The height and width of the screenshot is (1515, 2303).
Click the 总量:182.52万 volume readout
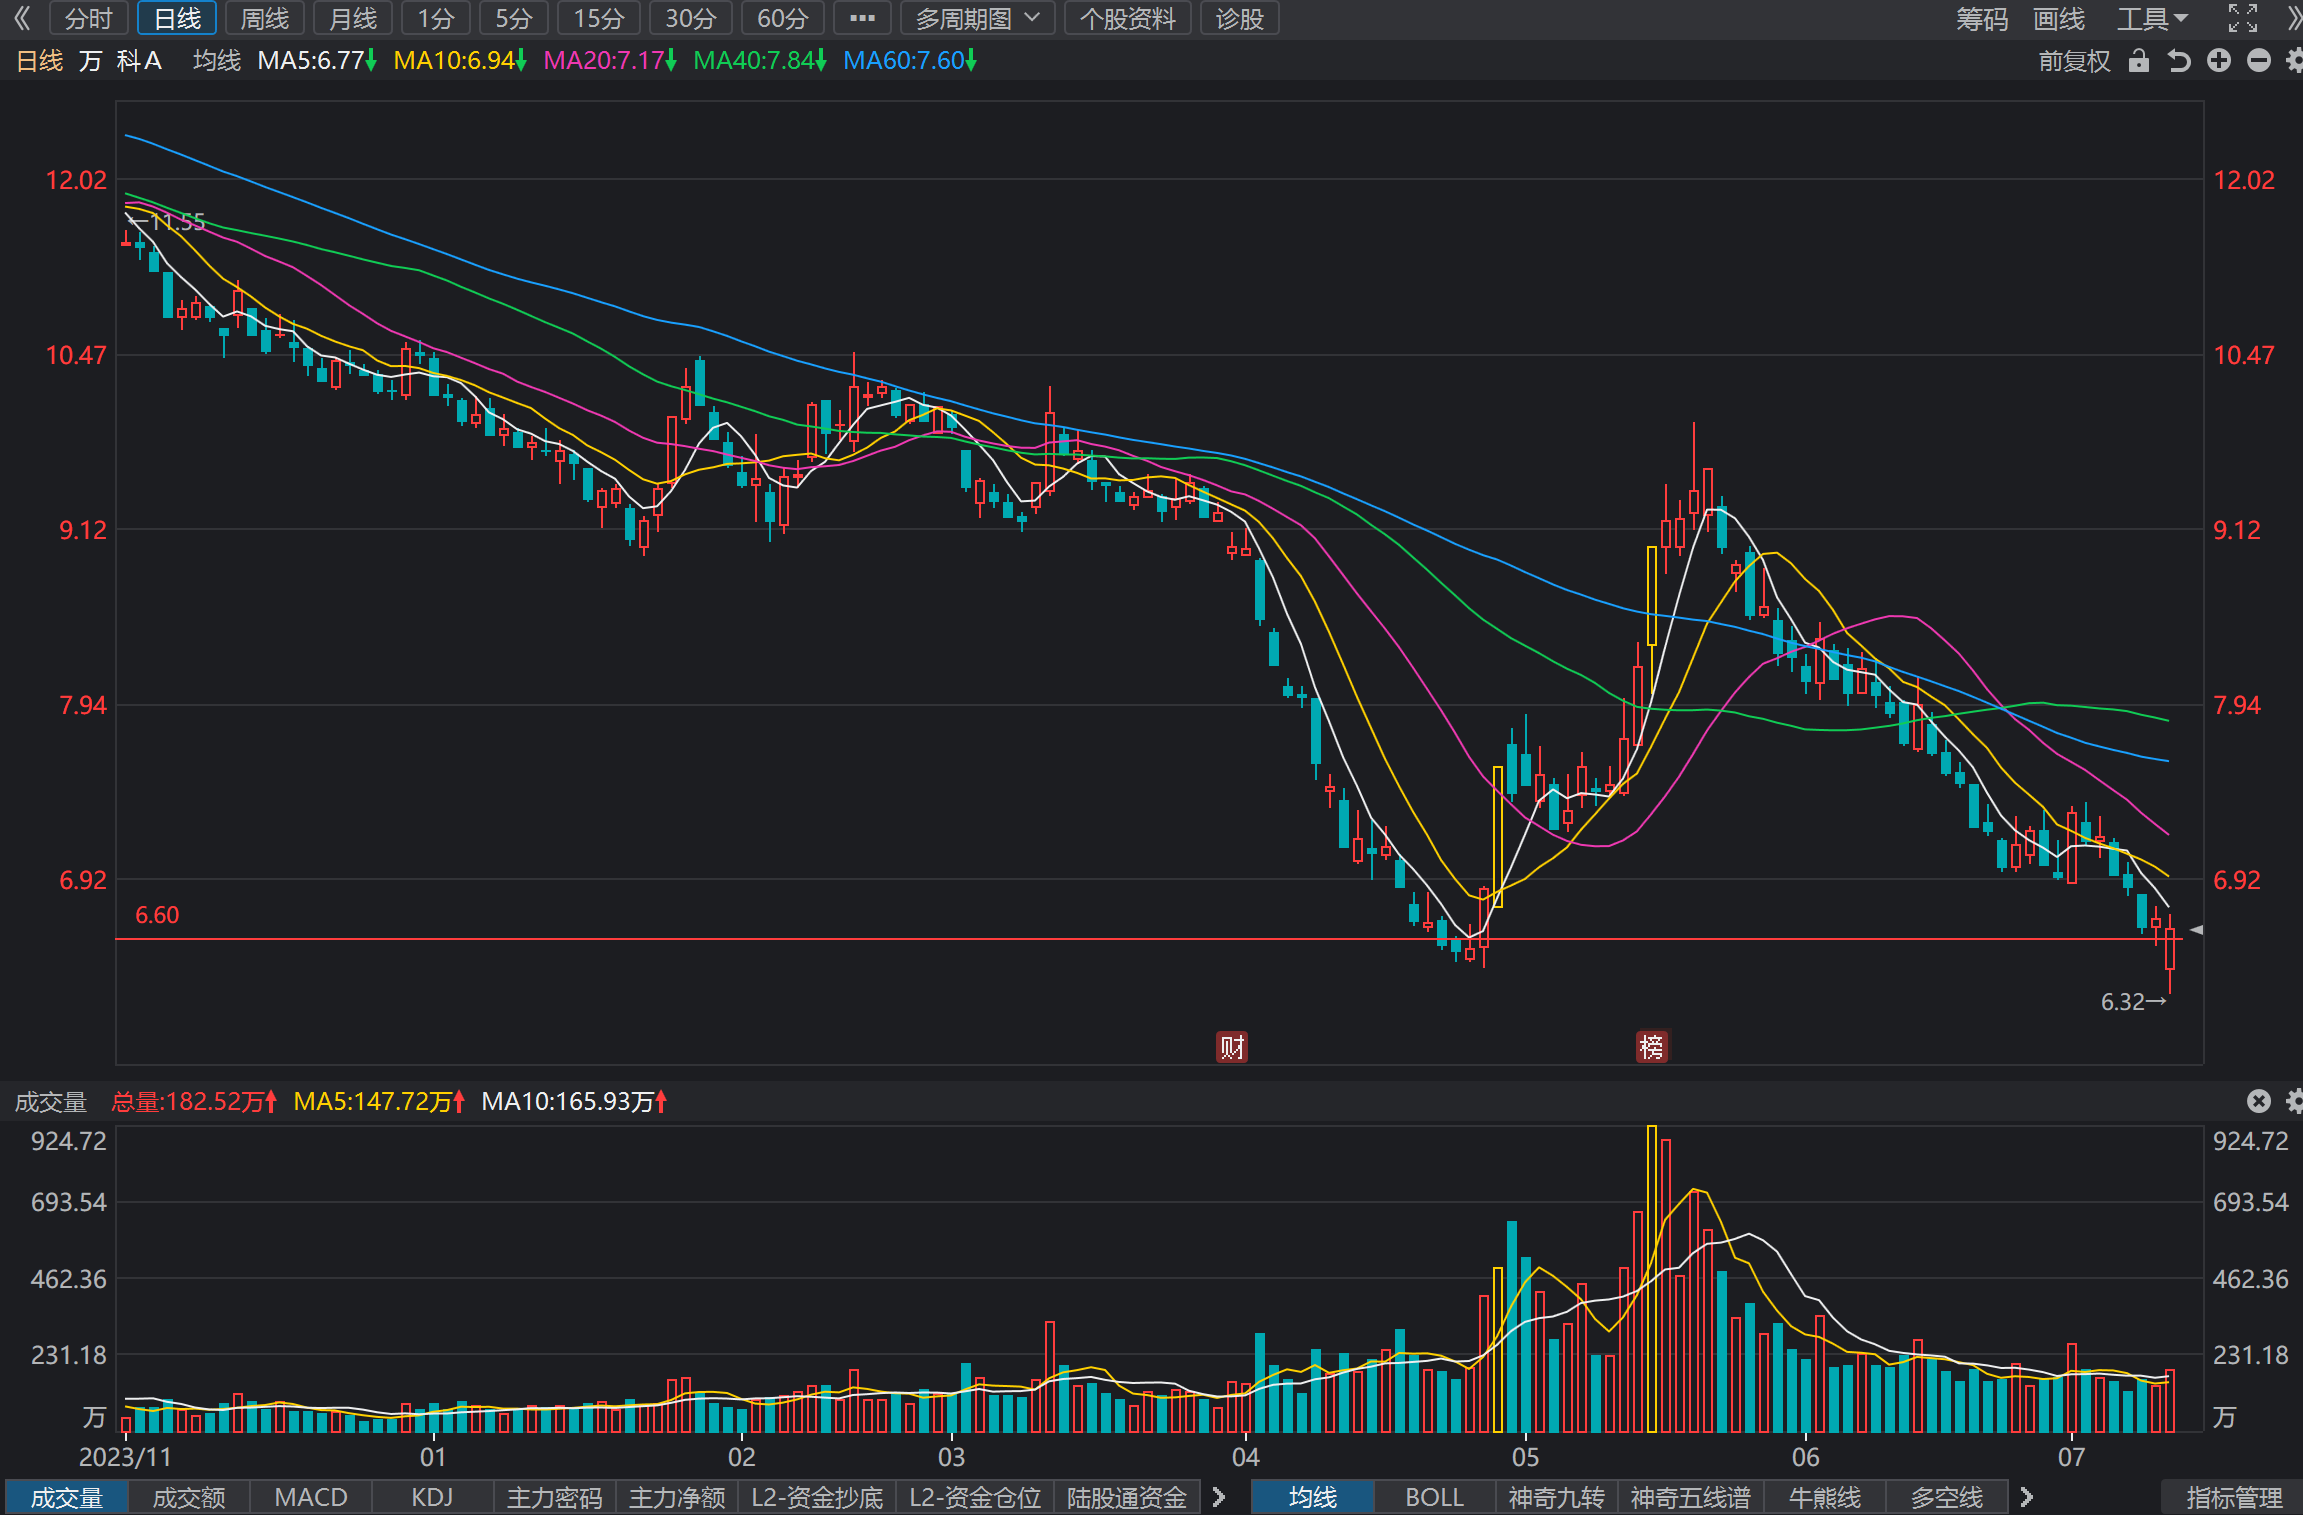click(194, 1102)
